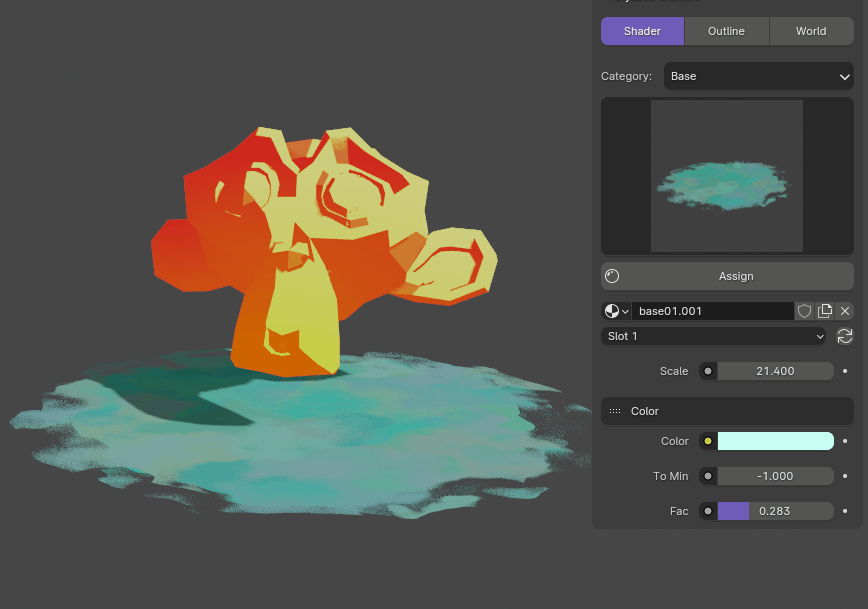The width and height of the screenshot is (868, 609).
Task: Toggle animate dot next to Color swatch
Action: click(845, 441)
